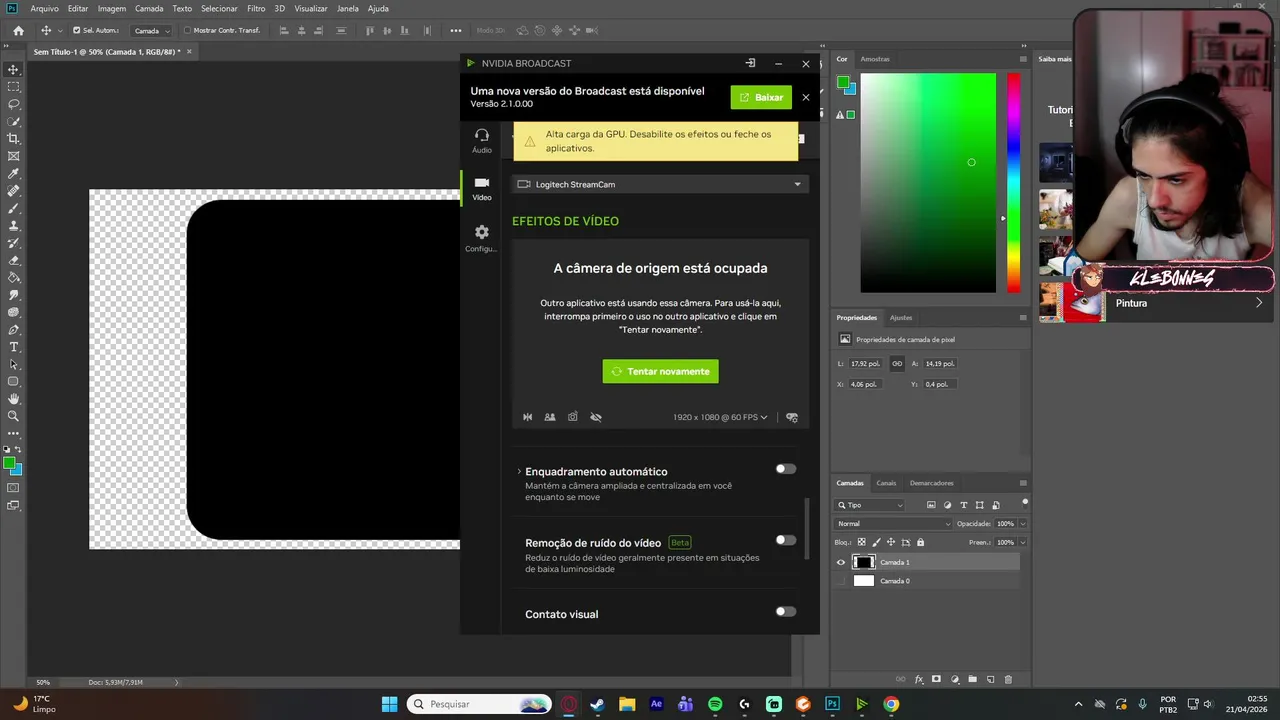
Task: Click the Tentar novamente button
Action: pyautogui.click(x=660, y=371)
